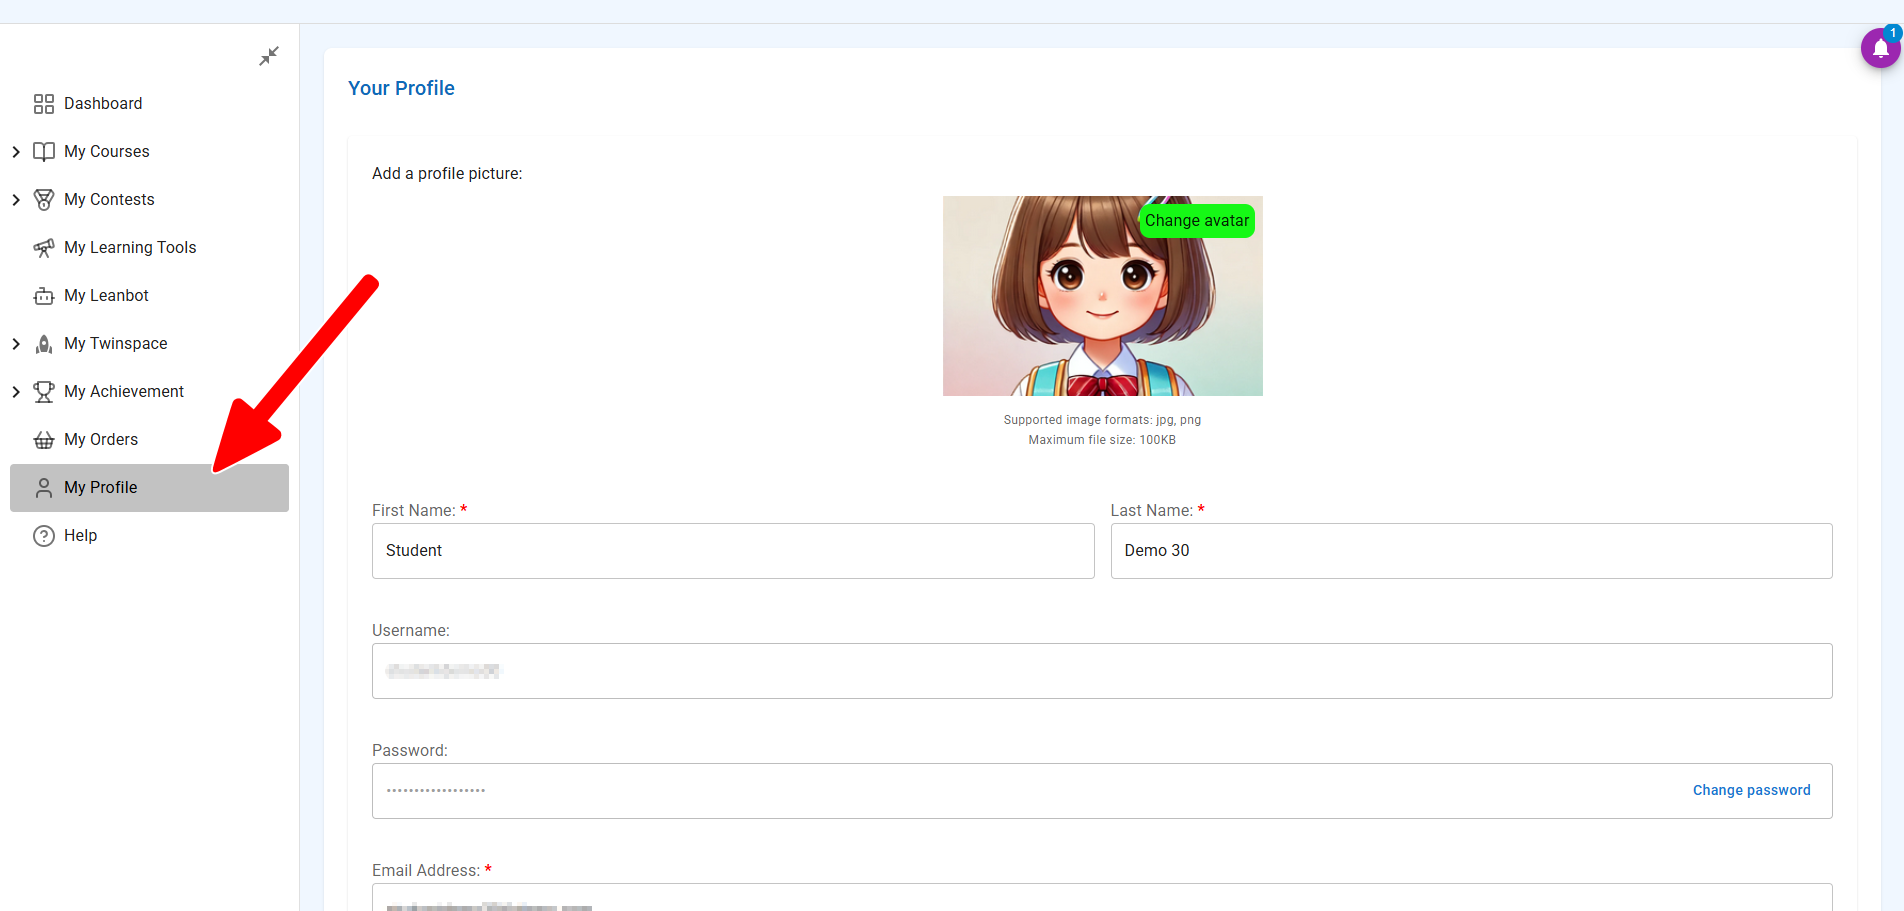Click the Last Name input field
This screenshot has width=1904, height=911.
pos(1470,551)
